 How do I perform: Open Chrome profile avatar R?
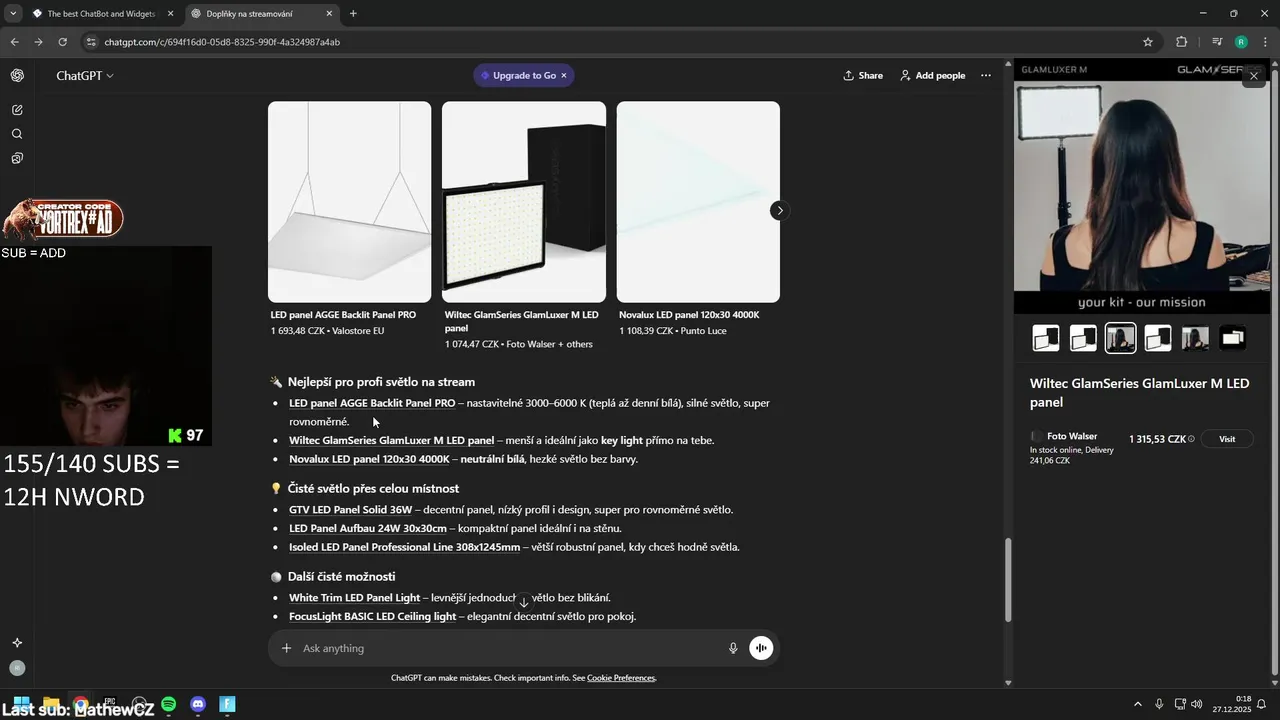pyautogui.click(x=1241, y=42)
